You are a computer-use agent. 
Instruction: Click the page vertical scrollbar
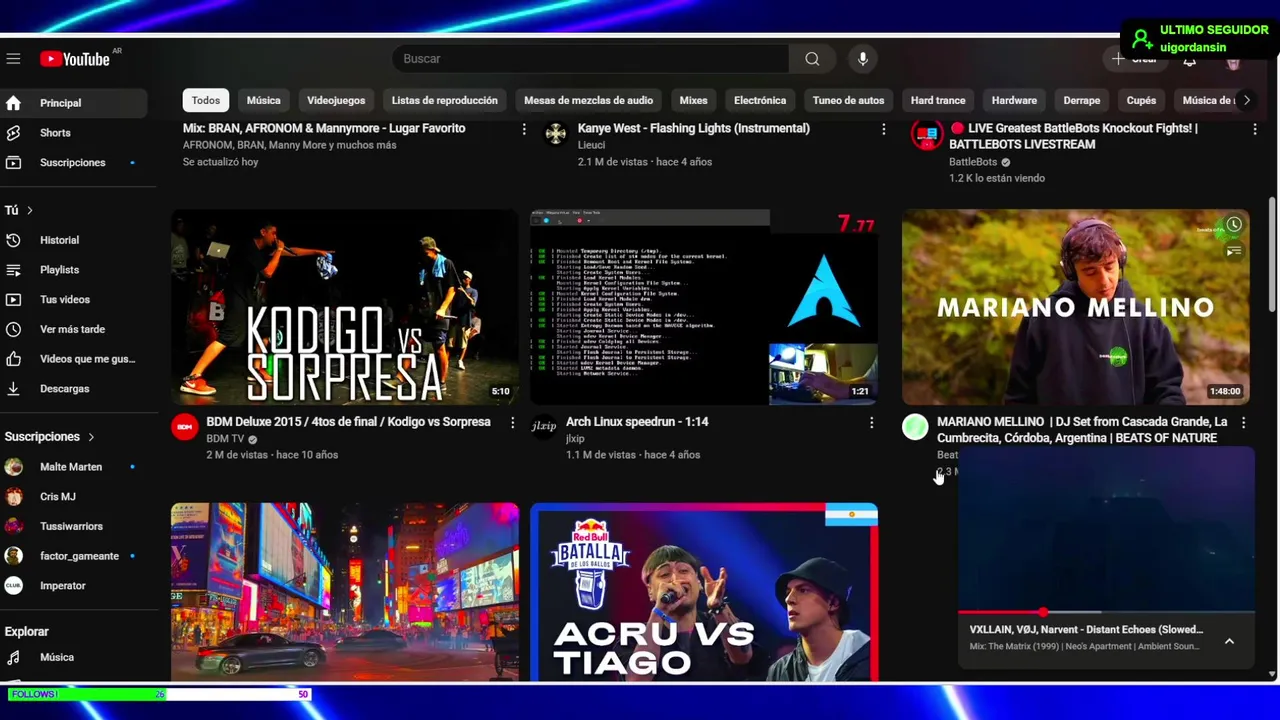[1273, 255]
